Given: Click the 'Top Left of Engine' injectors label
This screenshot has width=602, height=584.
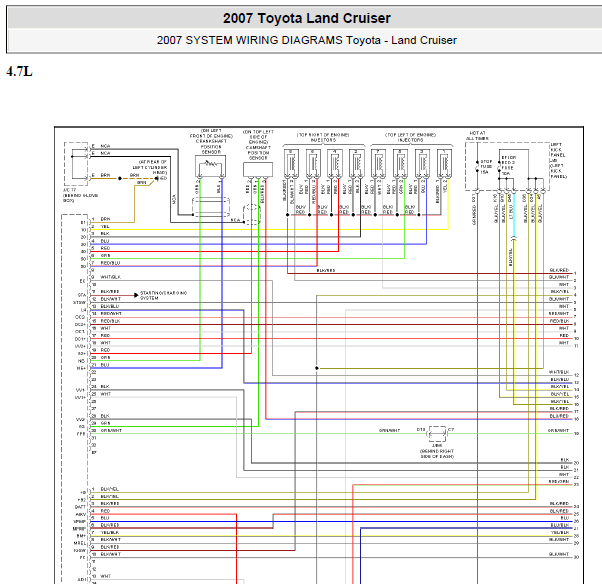Looking at the screenshot, I should coord(409,135).
